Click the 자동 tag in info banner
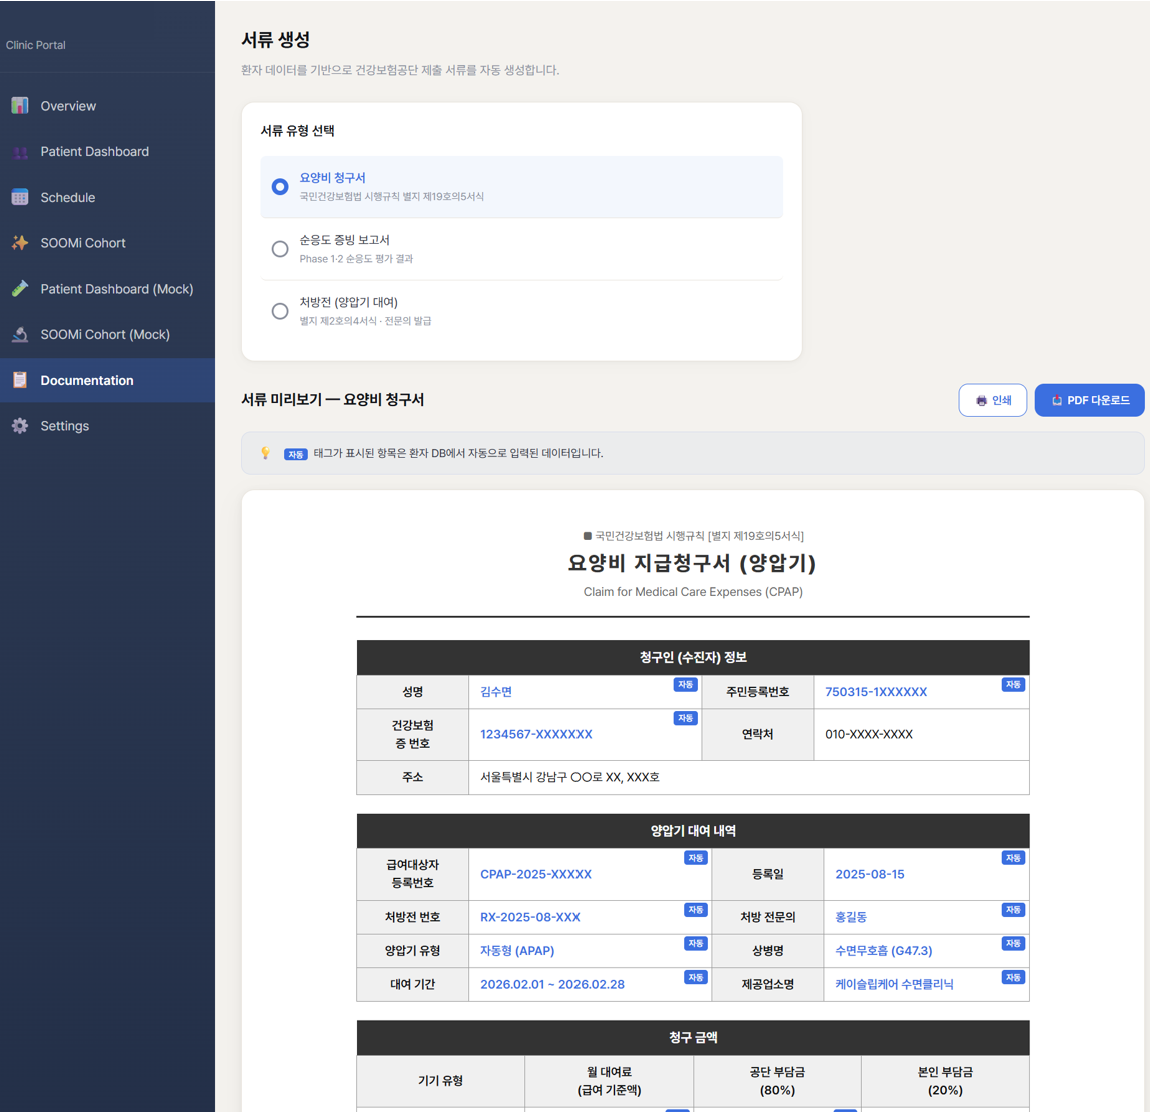This screenshot has height=1112, width=1150. (x=295, y=454)
